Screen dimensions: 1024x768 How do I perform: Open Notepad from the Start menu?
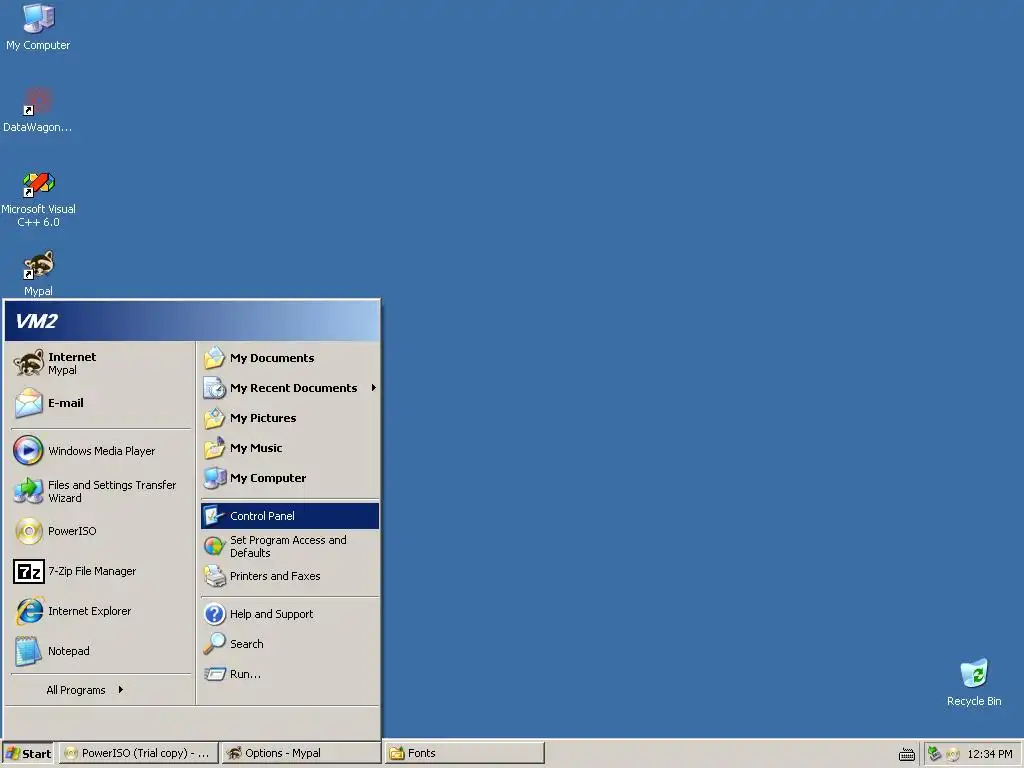tap(101, 651)
